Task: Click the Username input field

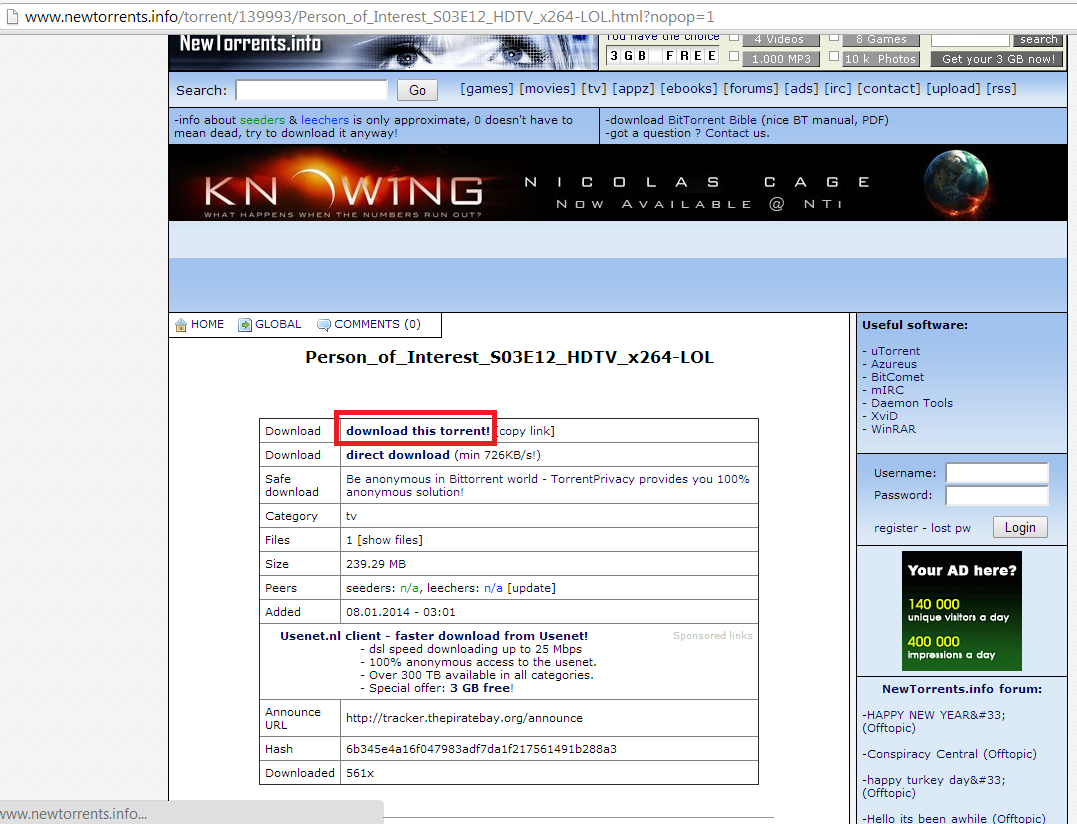Action: pyautogui.click(x=997, y=473)
